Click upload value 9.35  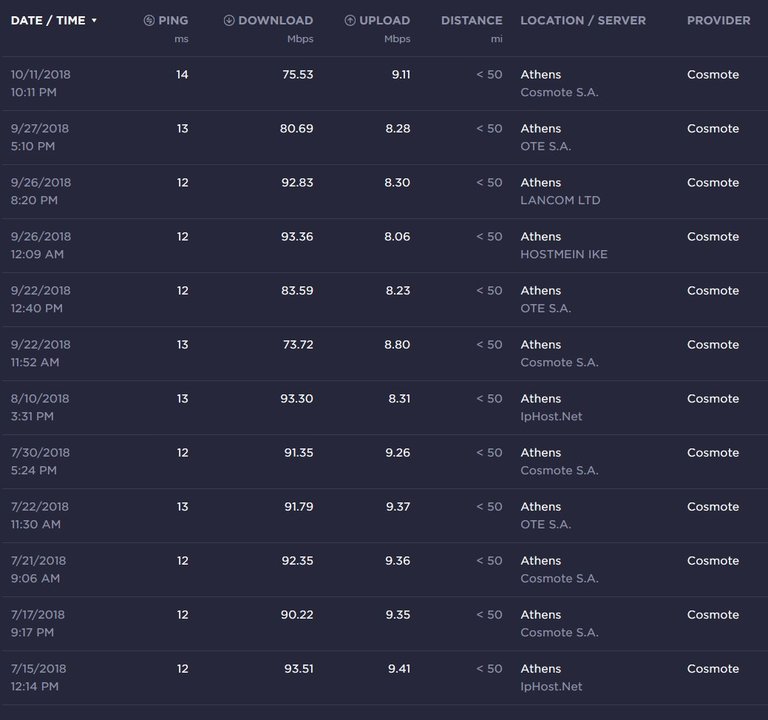[397, 615]
